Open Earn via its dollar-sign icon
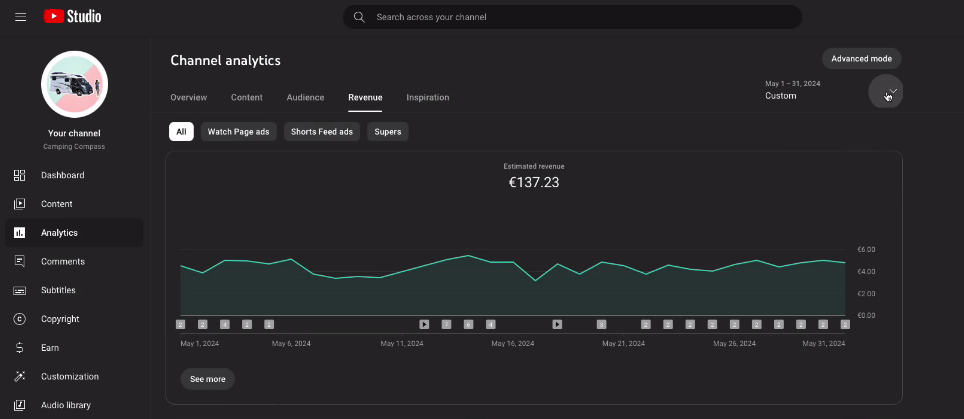The image size is (964, 419). pos(20,348)
